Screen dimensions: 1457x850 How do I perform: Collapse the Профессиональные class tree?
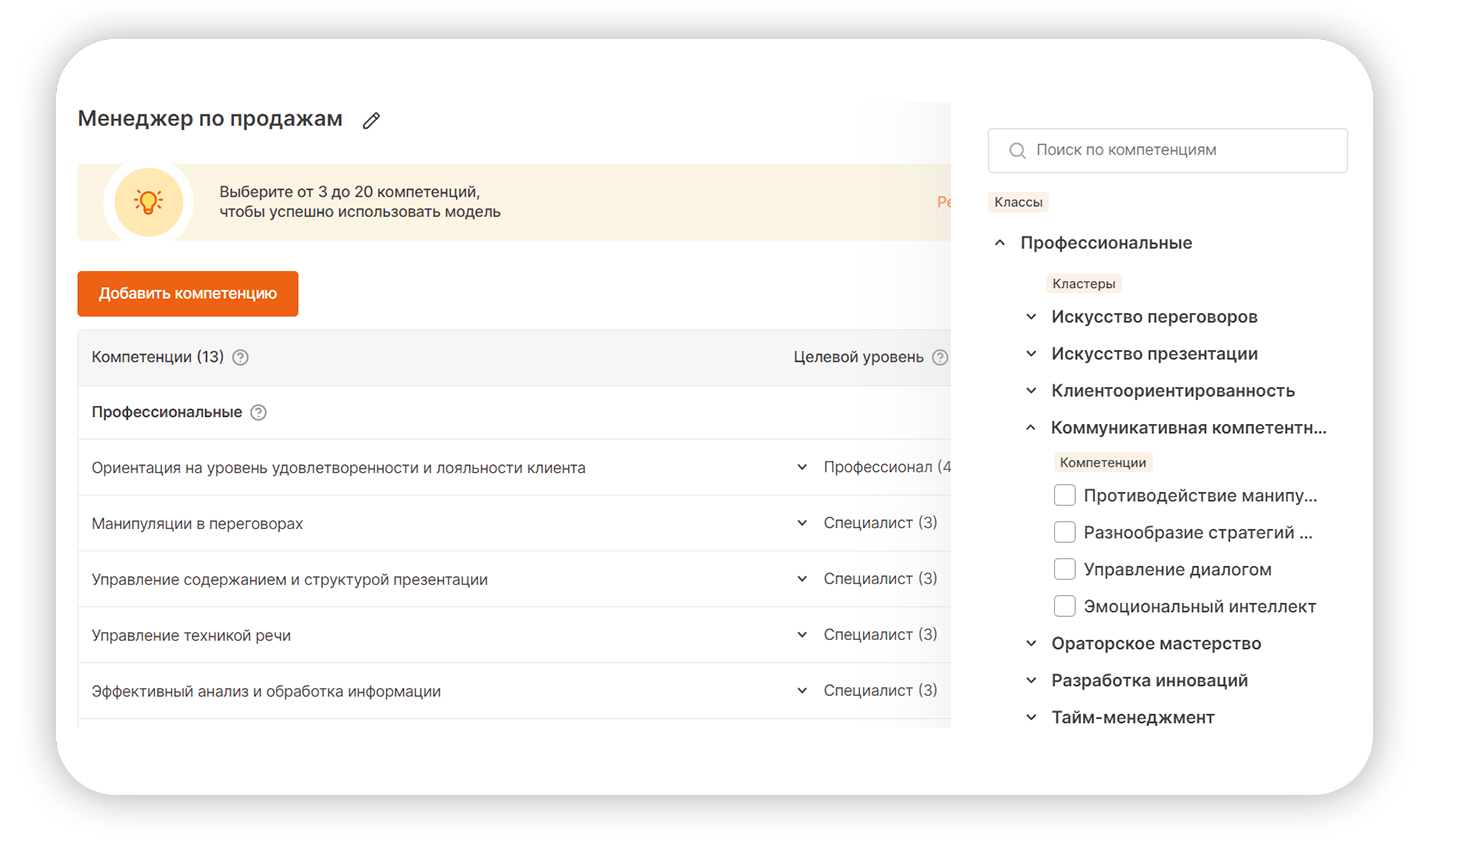coord(999,243)
